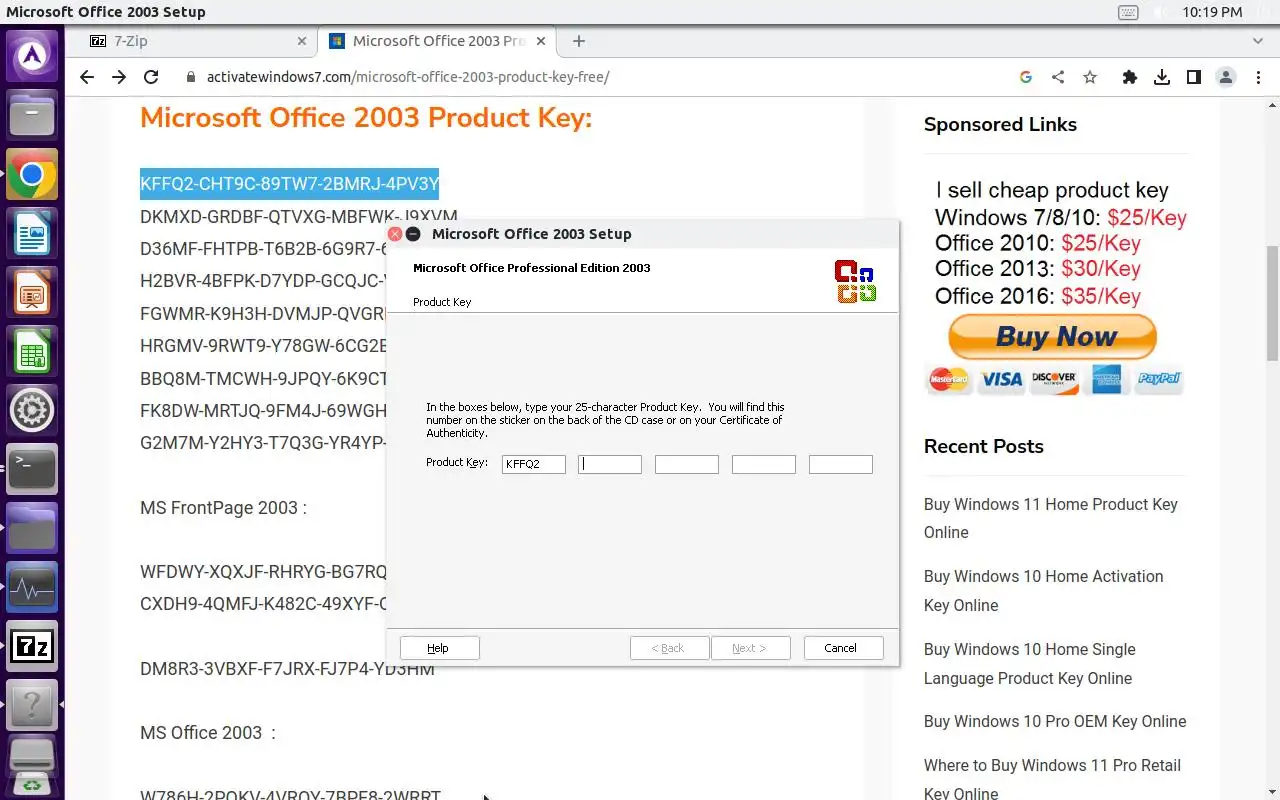Open Buy Windows 11 Home Product Key Online
Image resolution: width=1280 pixels, height=800 pixels.
pos(1051,518)
